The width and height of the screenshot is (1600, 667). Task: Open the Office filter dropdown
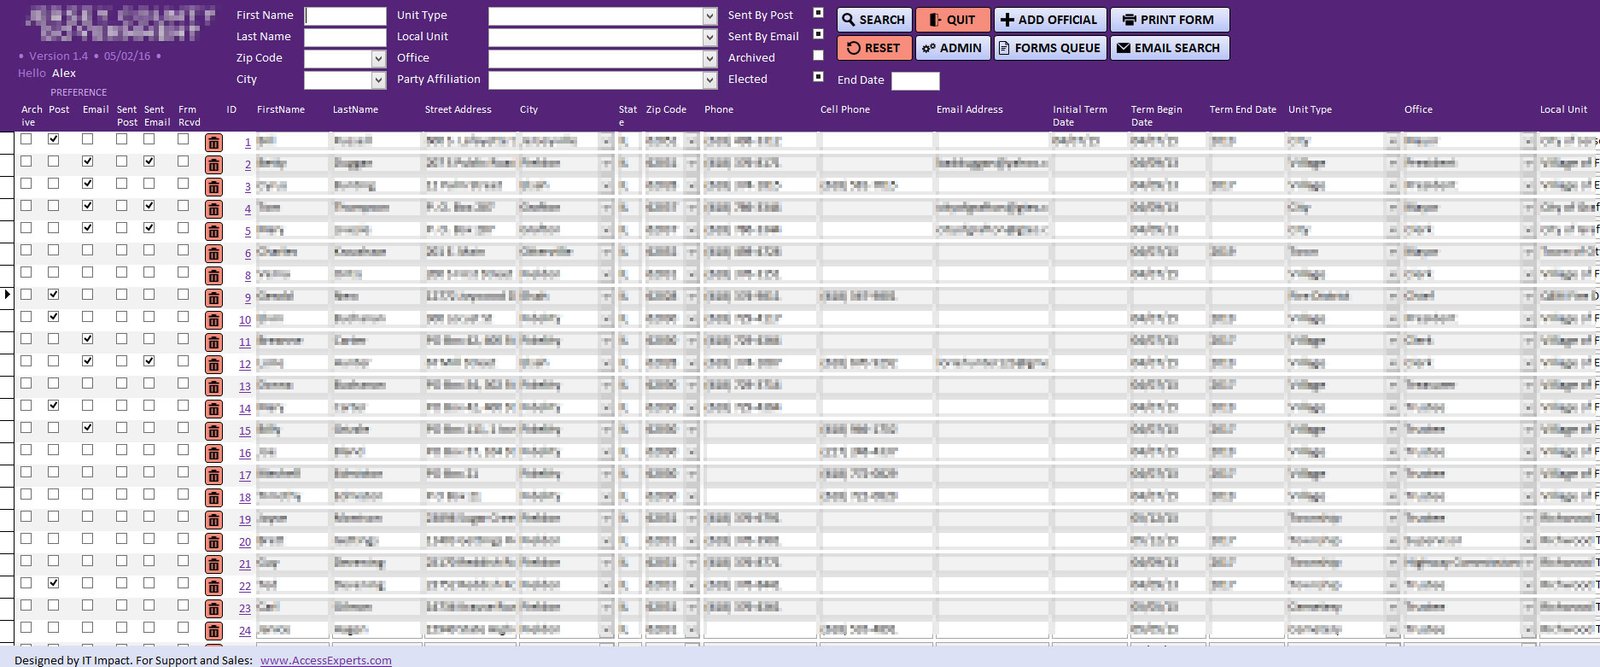[x=710, y=59]
